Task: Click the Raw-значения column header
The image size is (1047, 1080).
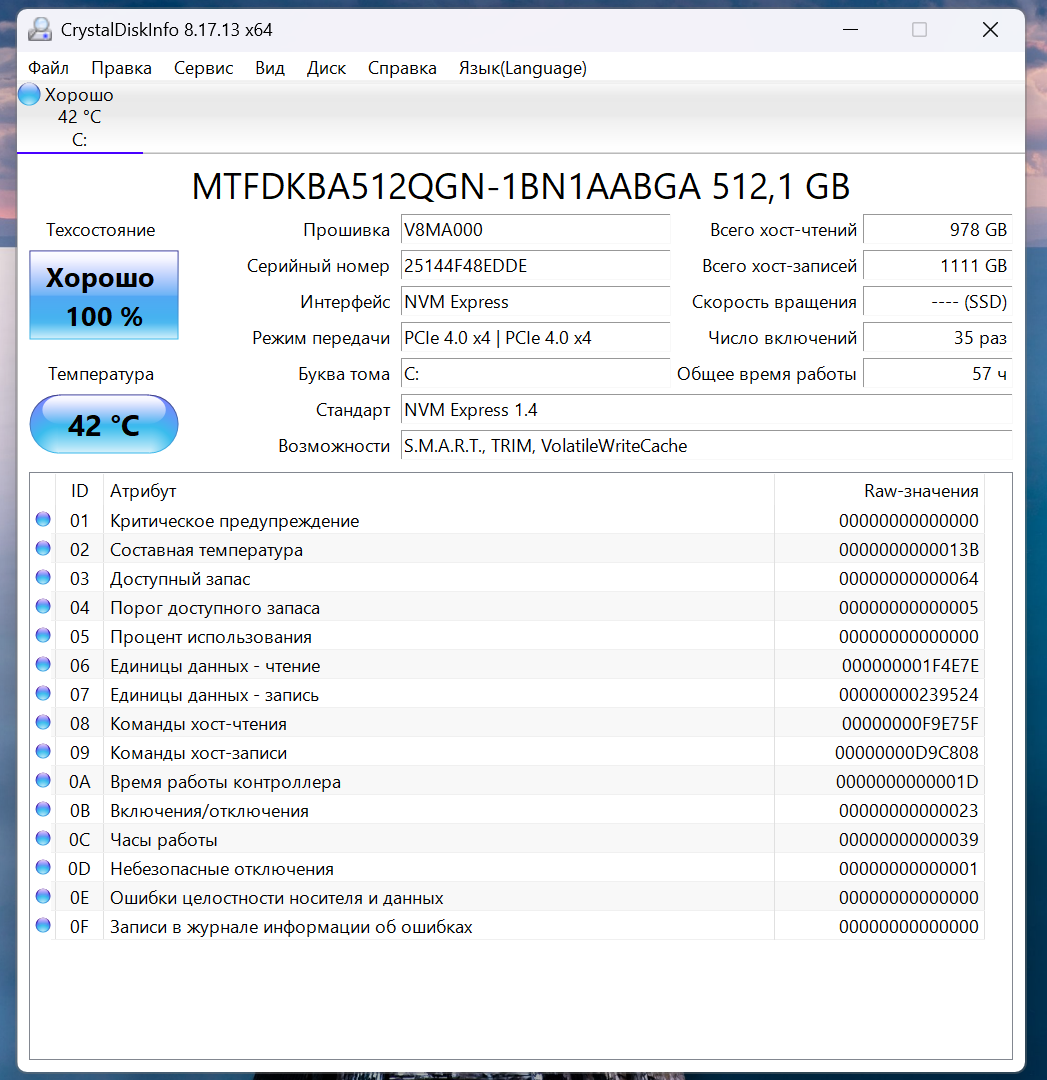Action: pyautogui.click(x=880, y=491)
